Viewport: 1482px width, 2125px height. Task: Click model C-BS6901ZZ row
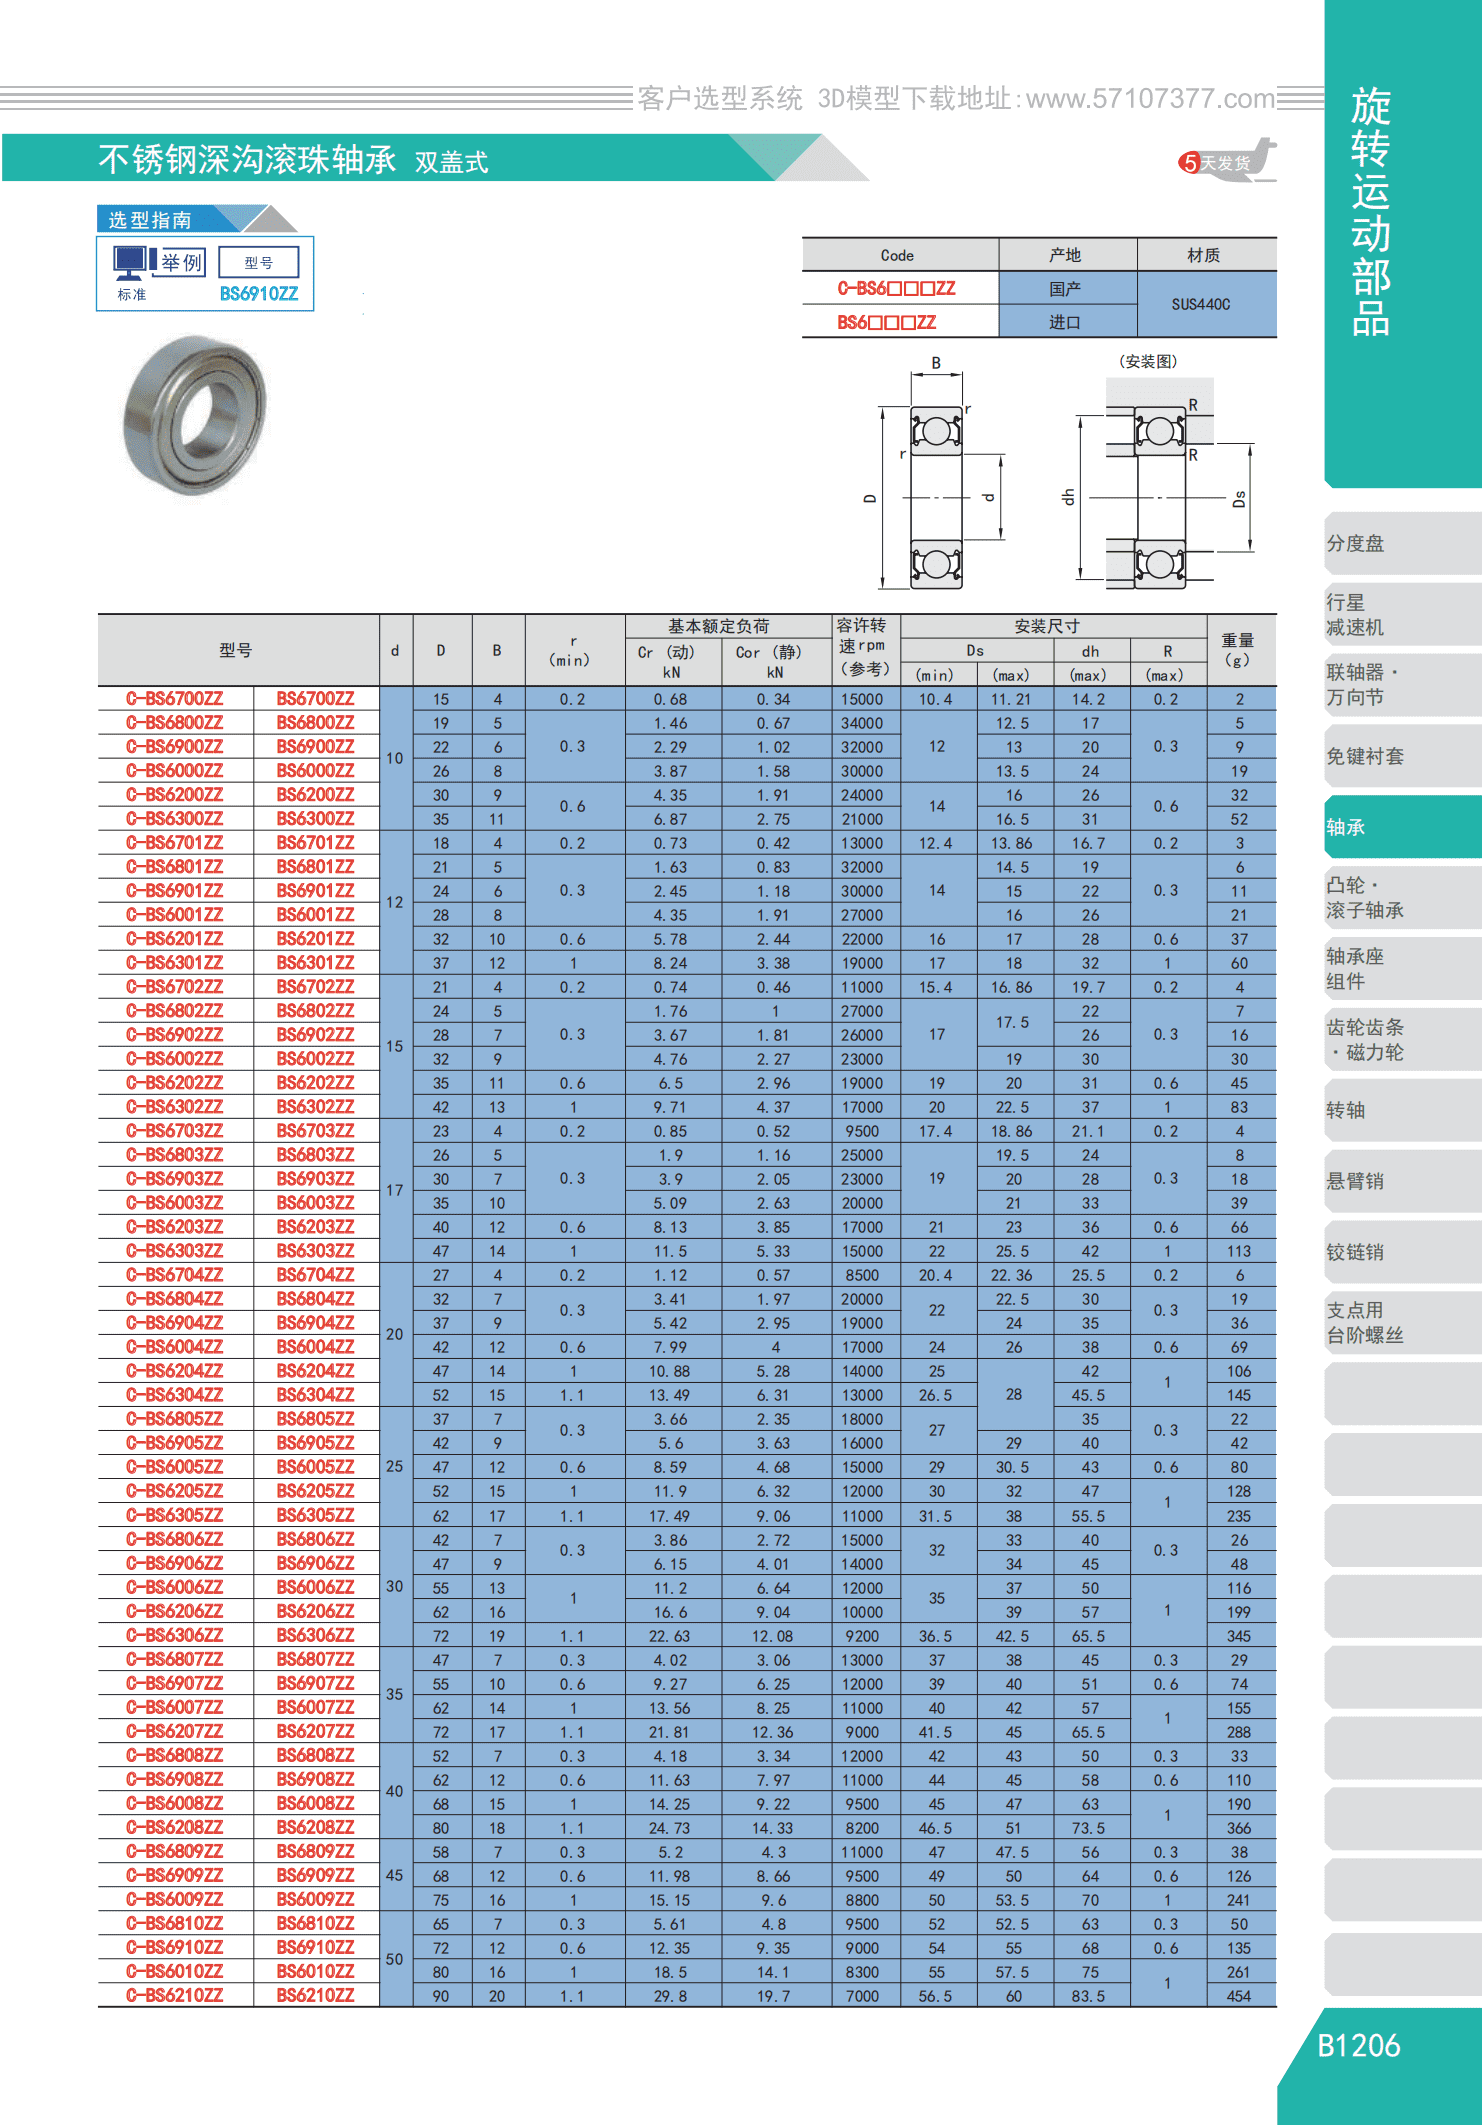[175, 891]
